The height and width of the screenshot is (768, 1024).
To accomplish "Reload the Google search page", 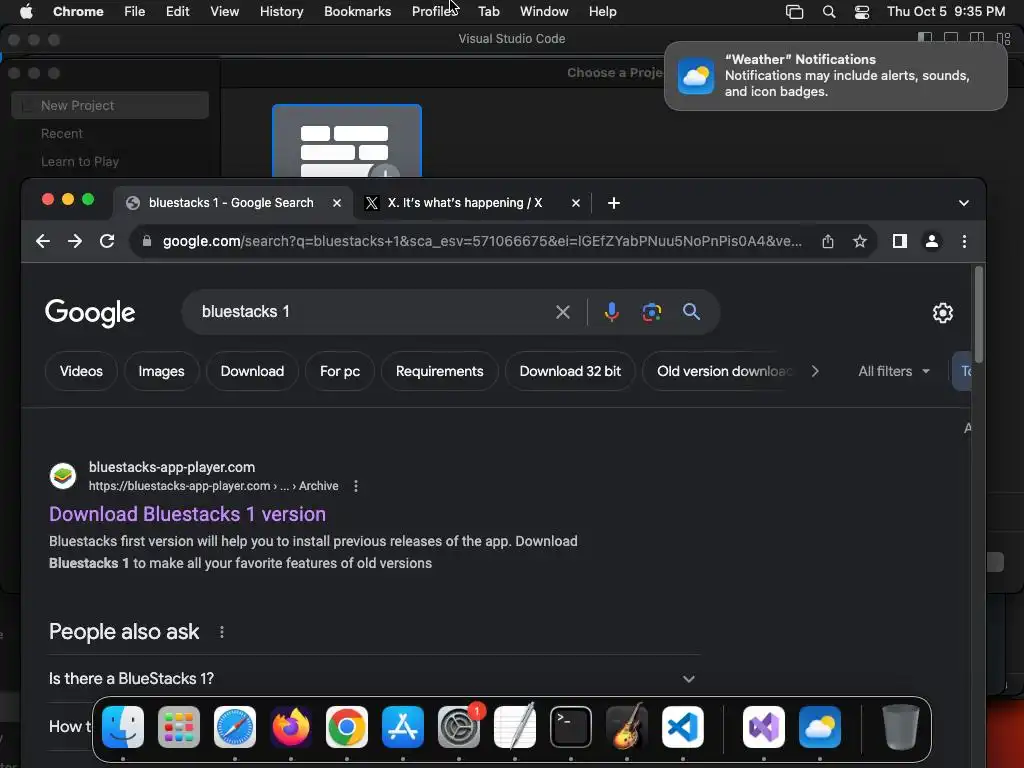I will (x=107, y=241).
